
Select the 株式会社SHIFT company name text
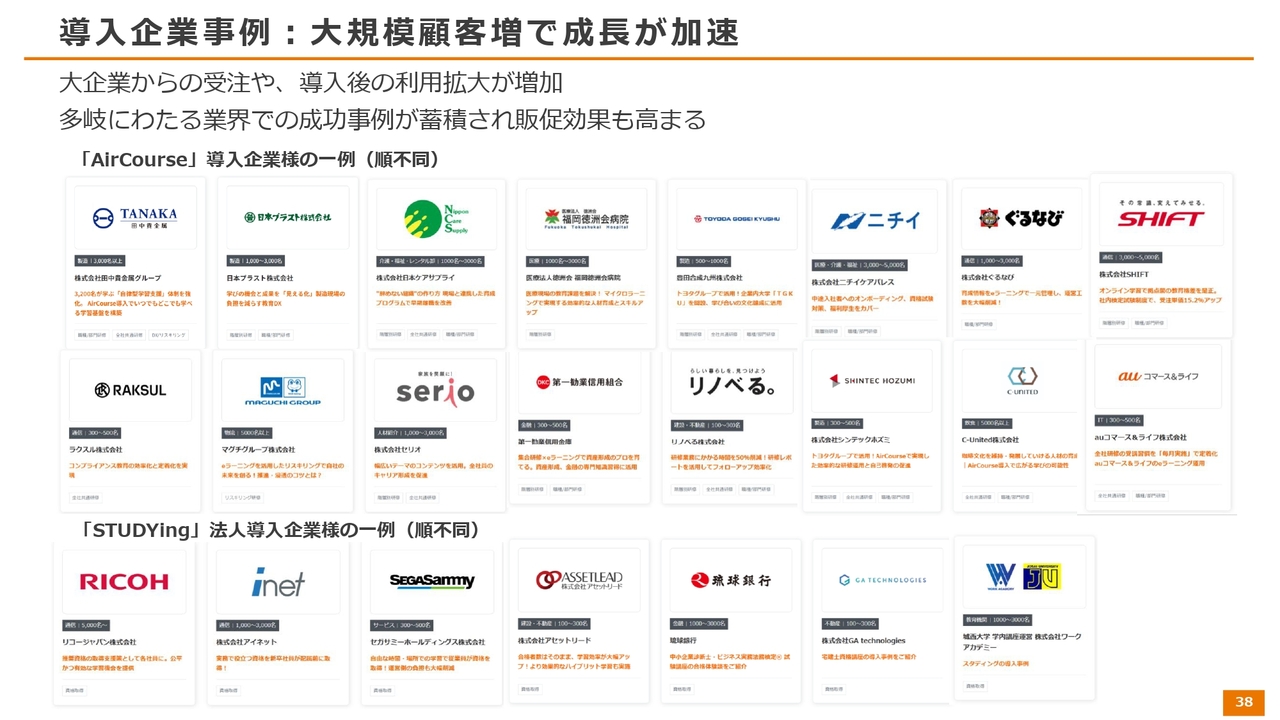[1125, 273]
